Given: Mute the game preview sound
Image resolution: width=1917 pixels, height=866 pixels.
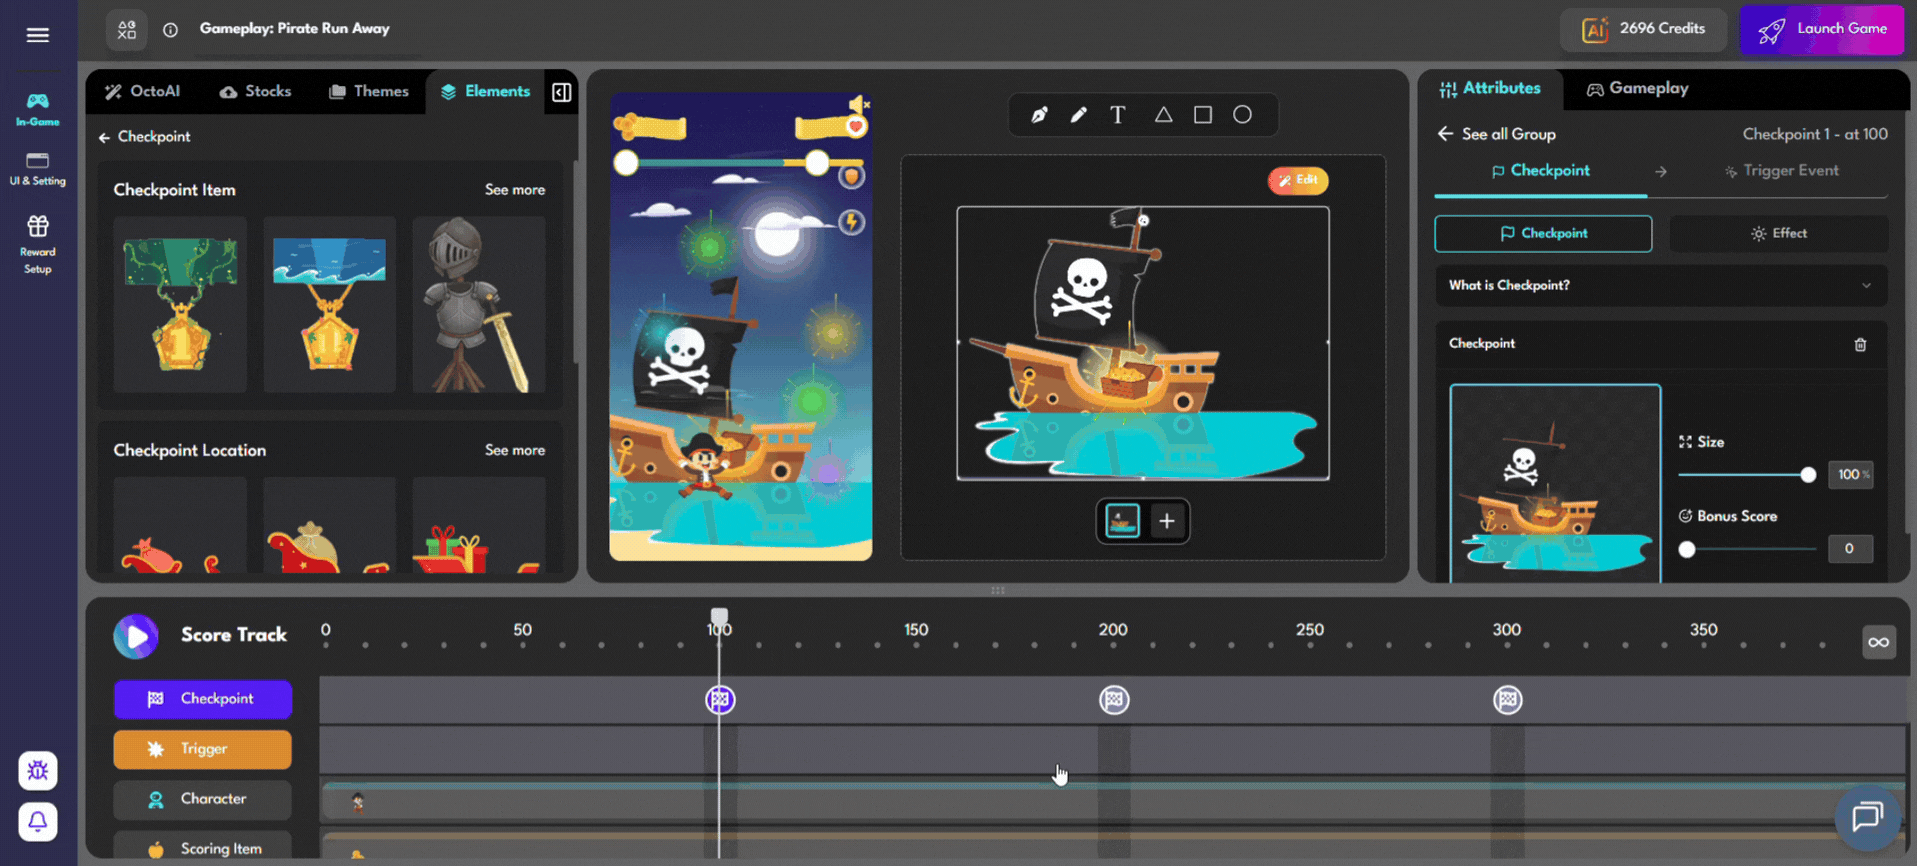Looking at the screenshot, I should point(858,104).
